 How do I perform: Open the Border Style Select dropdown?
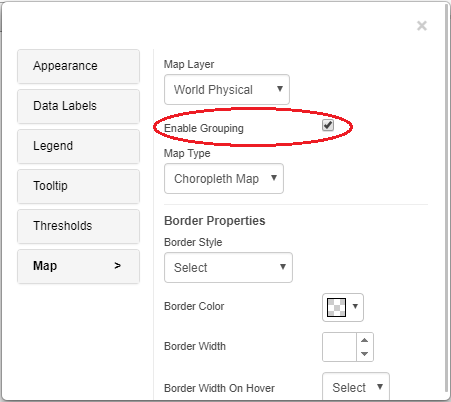point(228,267)
